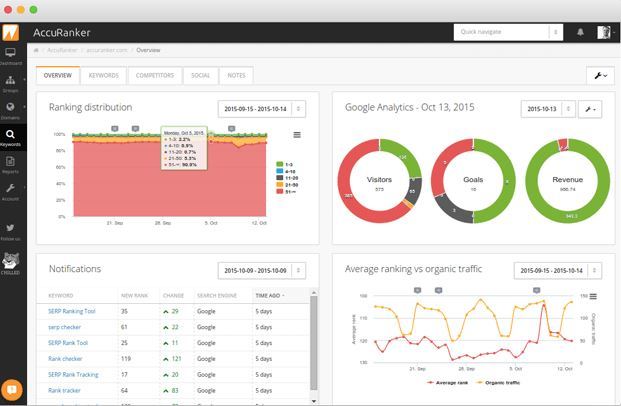Screen dimensions: 621x406
Task: Sort by the New Rank column header
Action: (x=134, y=295)
